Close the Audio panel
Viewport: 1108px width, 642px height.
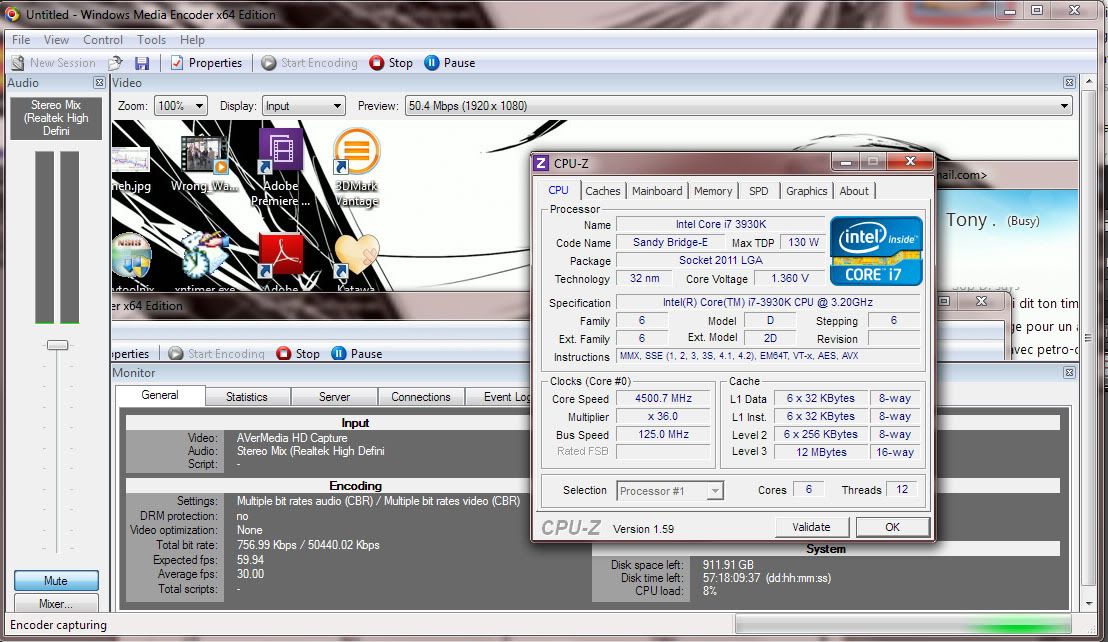click(x=100, y=83)
